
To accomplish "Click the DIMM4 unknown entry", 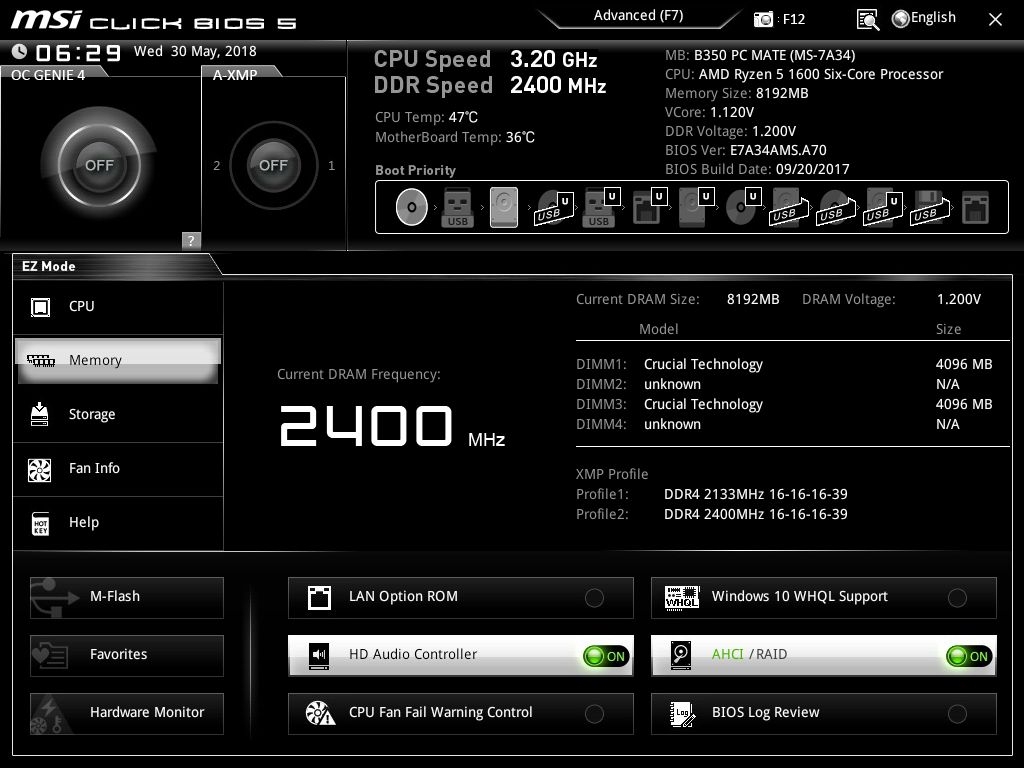I will (x=672, y=424).
